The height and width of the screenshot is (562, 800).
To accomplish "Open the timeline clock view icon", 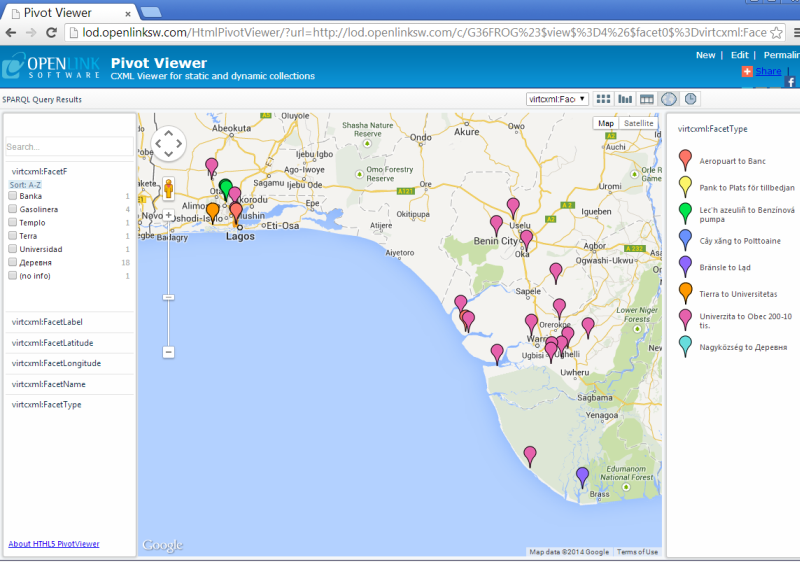I will (x=690, y=99).
